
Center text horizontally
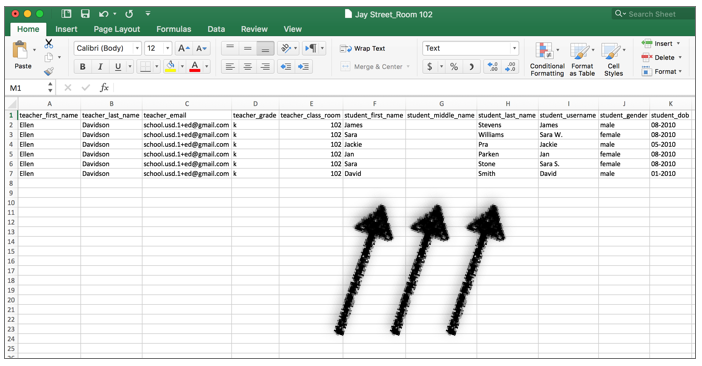(x=248, y=67)
